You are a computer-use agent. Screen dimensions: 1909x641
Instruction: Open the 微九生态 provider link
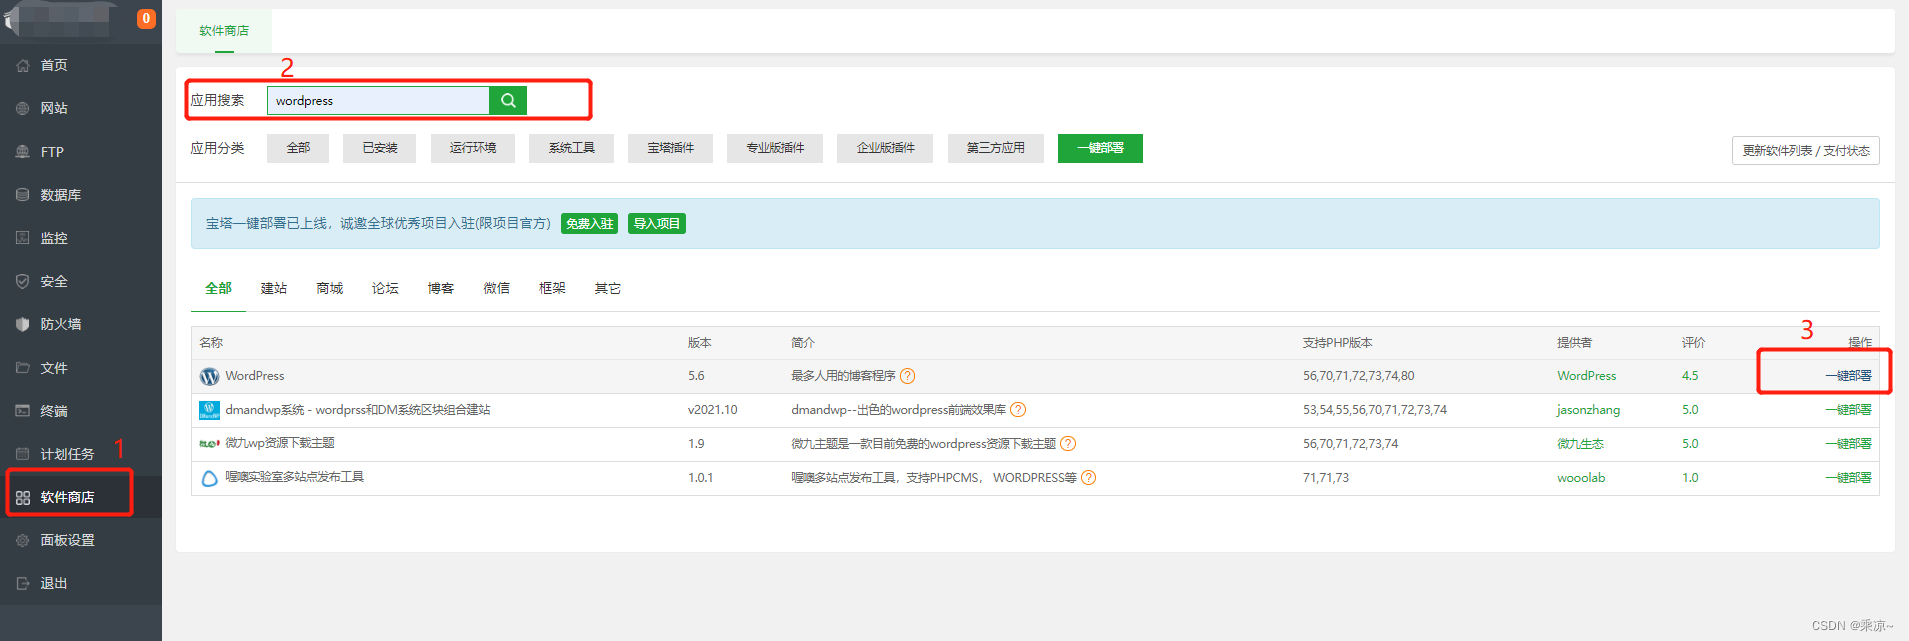click(x=1580, y=444)
